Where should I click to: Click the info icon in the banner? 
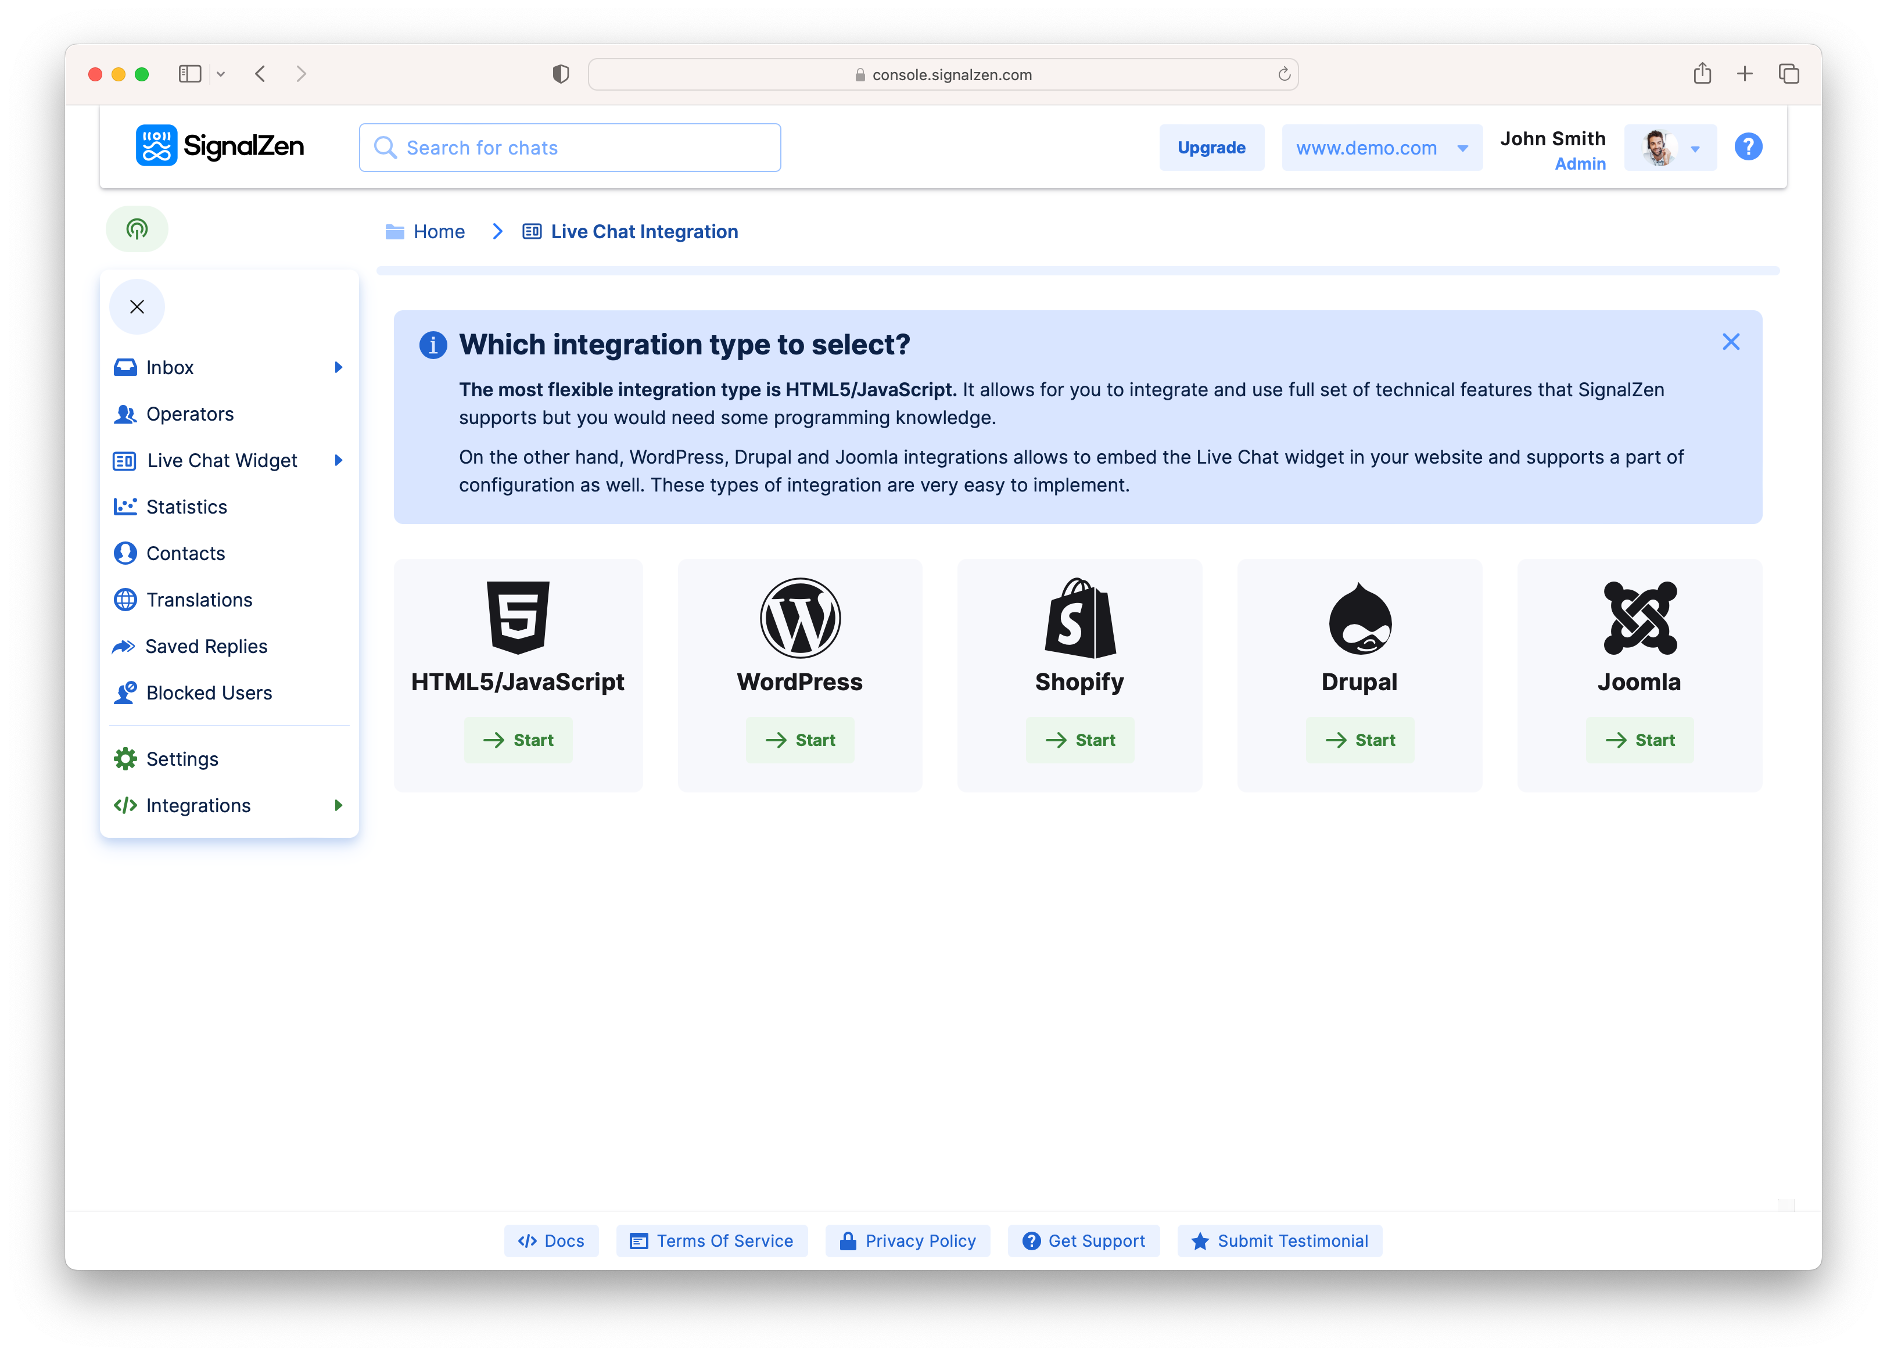click(433, 345)
